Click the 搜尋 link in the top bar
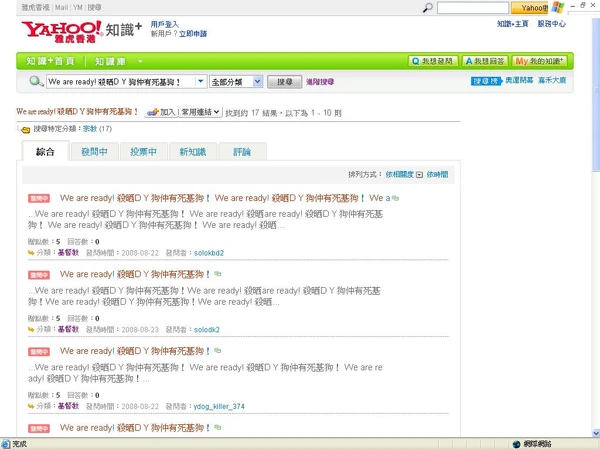The image size is (600, 450). 94,7
